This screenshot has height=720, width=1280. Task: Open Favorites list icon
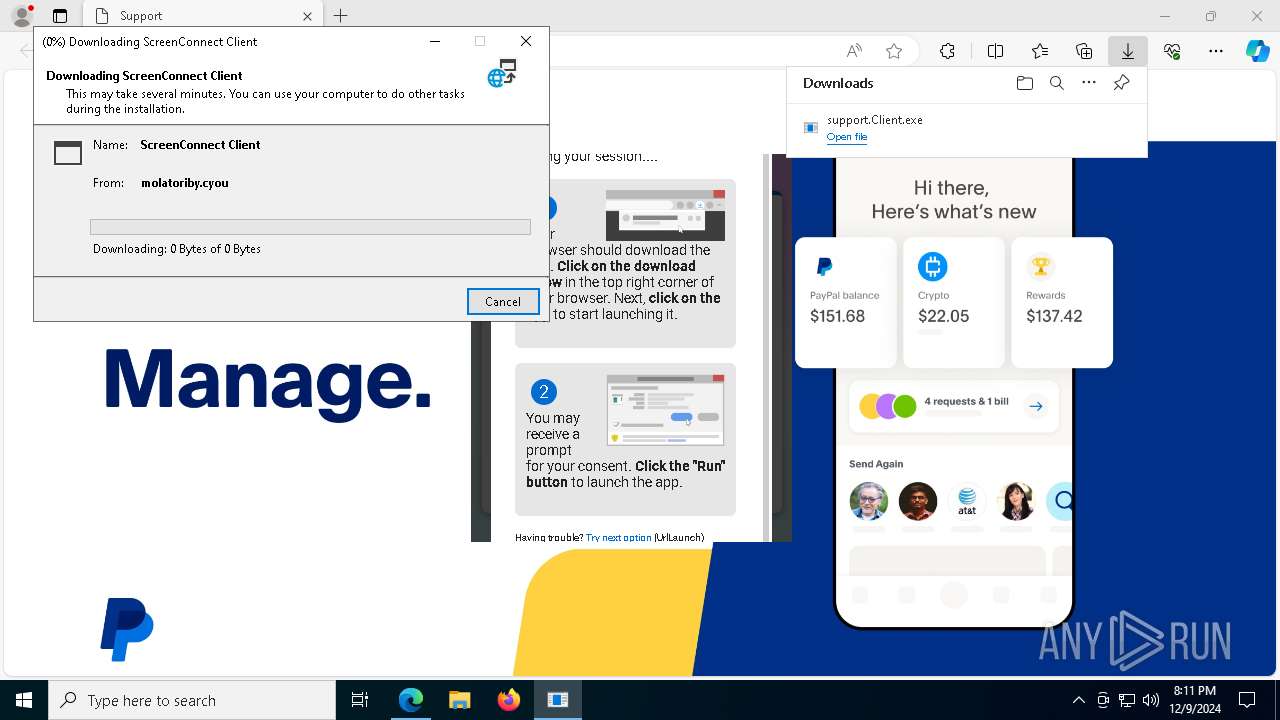tap(1040, 51)
